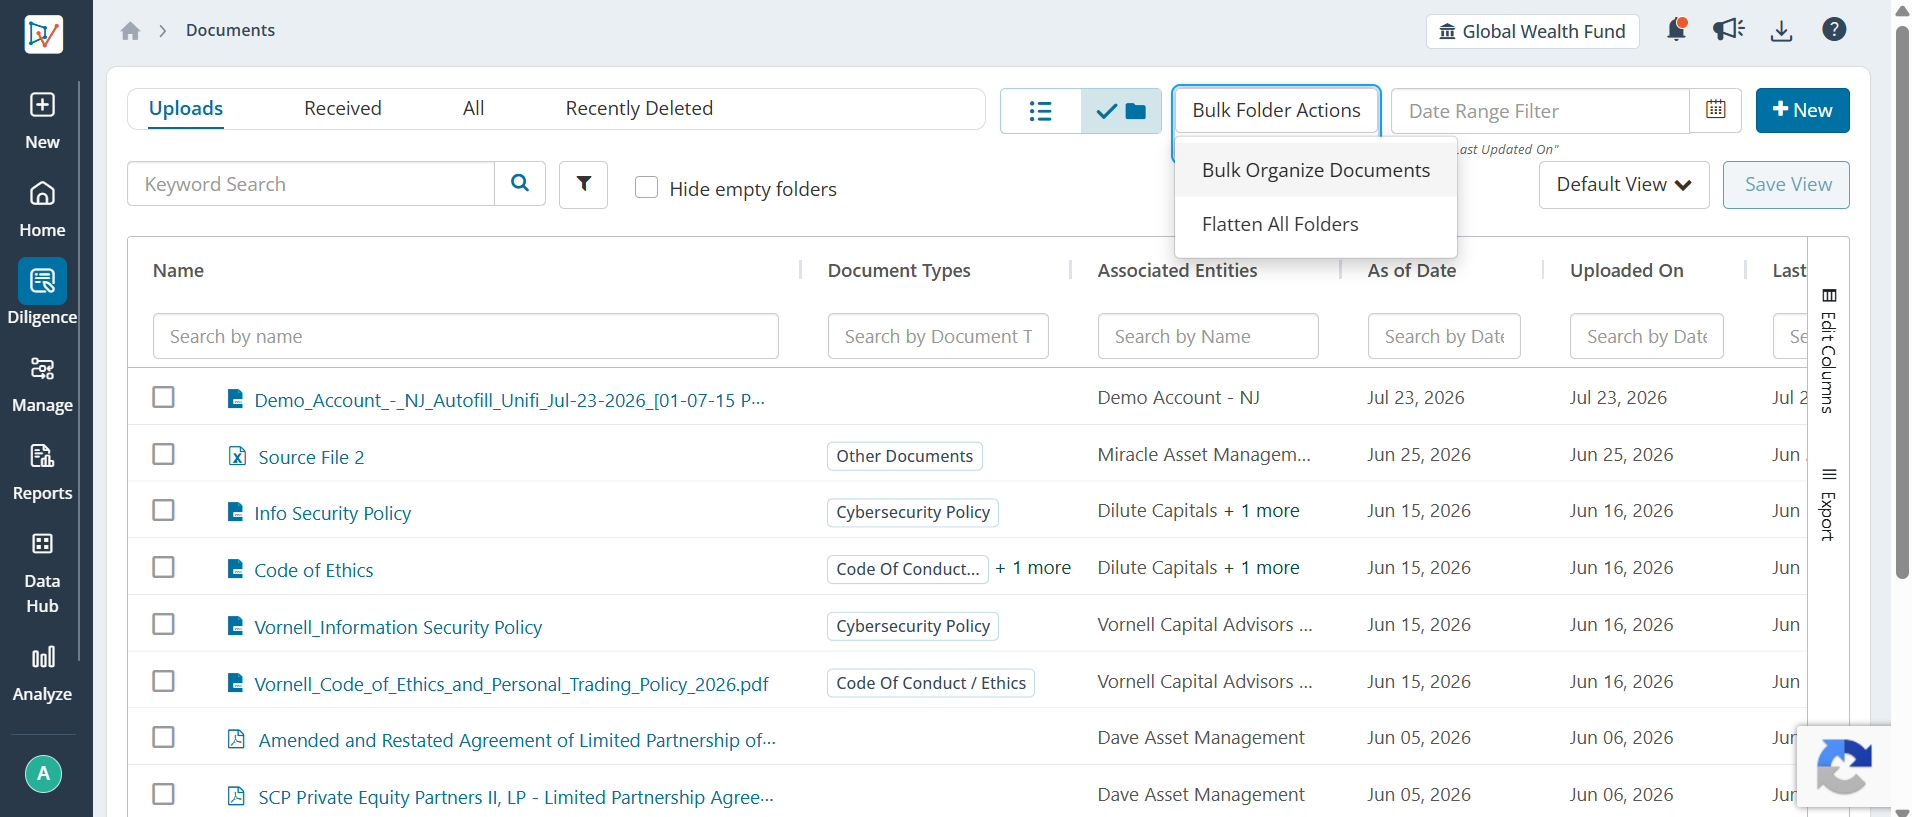The image size is (1912, 817).
Task: Switch to the Uploads tab
Action: (x=186, y=109)
